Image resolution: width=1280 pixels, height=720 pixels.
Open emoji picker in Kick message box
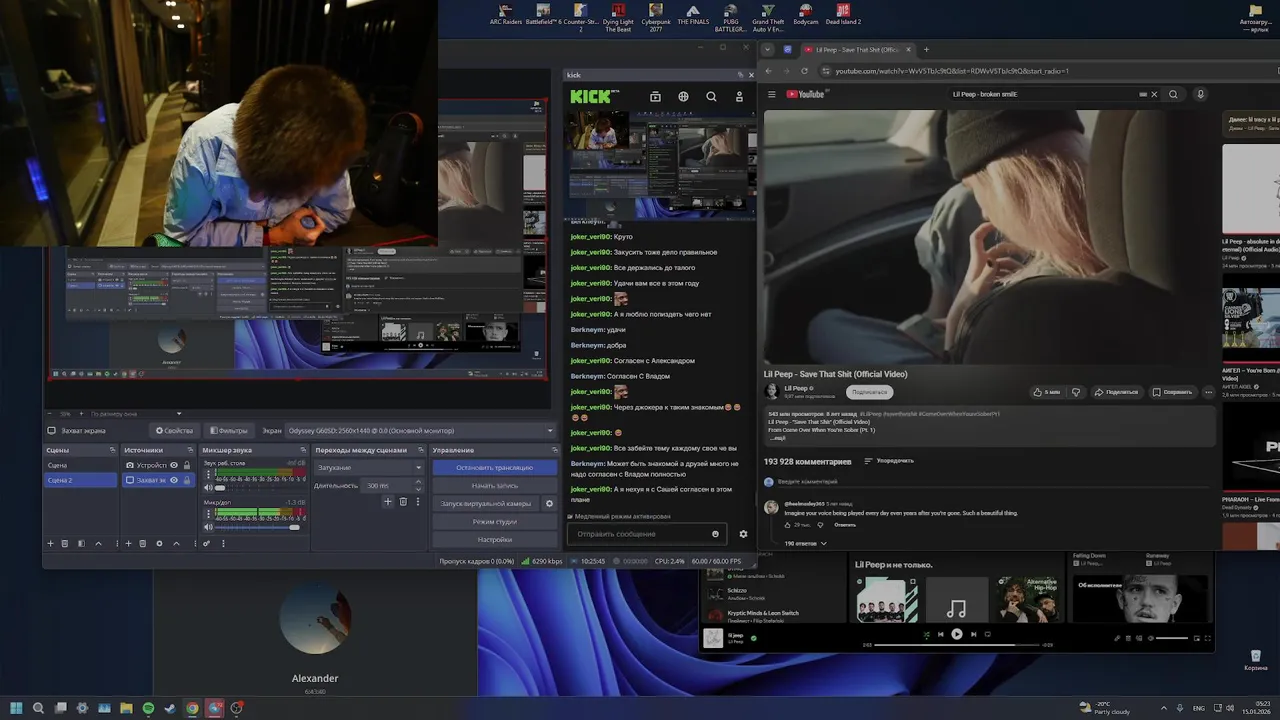coord(715,534)
